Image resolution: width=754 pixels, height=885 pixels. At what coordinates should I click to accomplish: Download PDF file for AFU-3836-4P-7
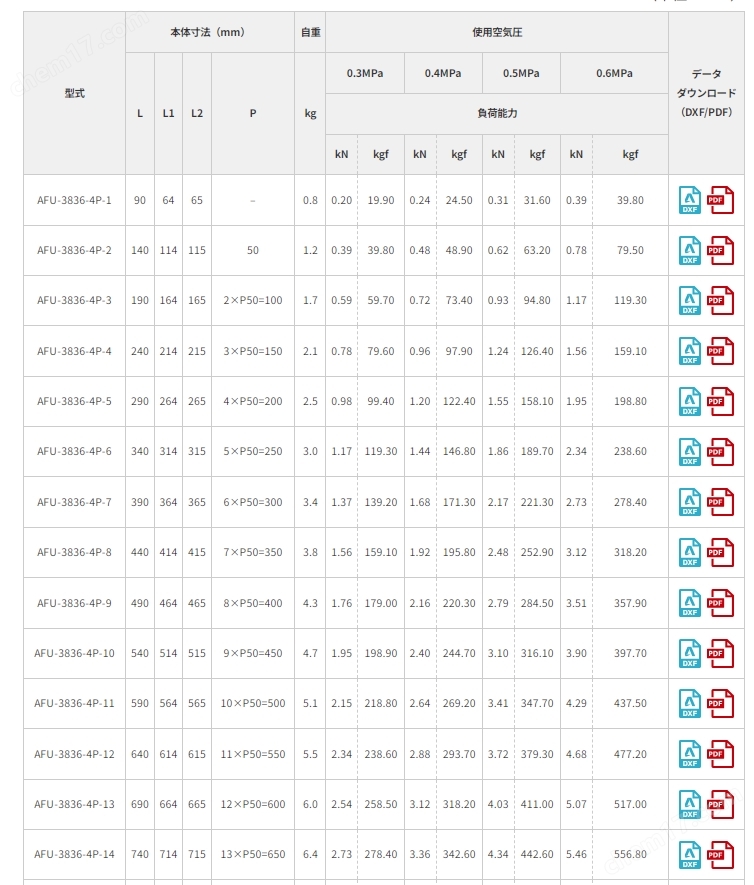(720, 502)
